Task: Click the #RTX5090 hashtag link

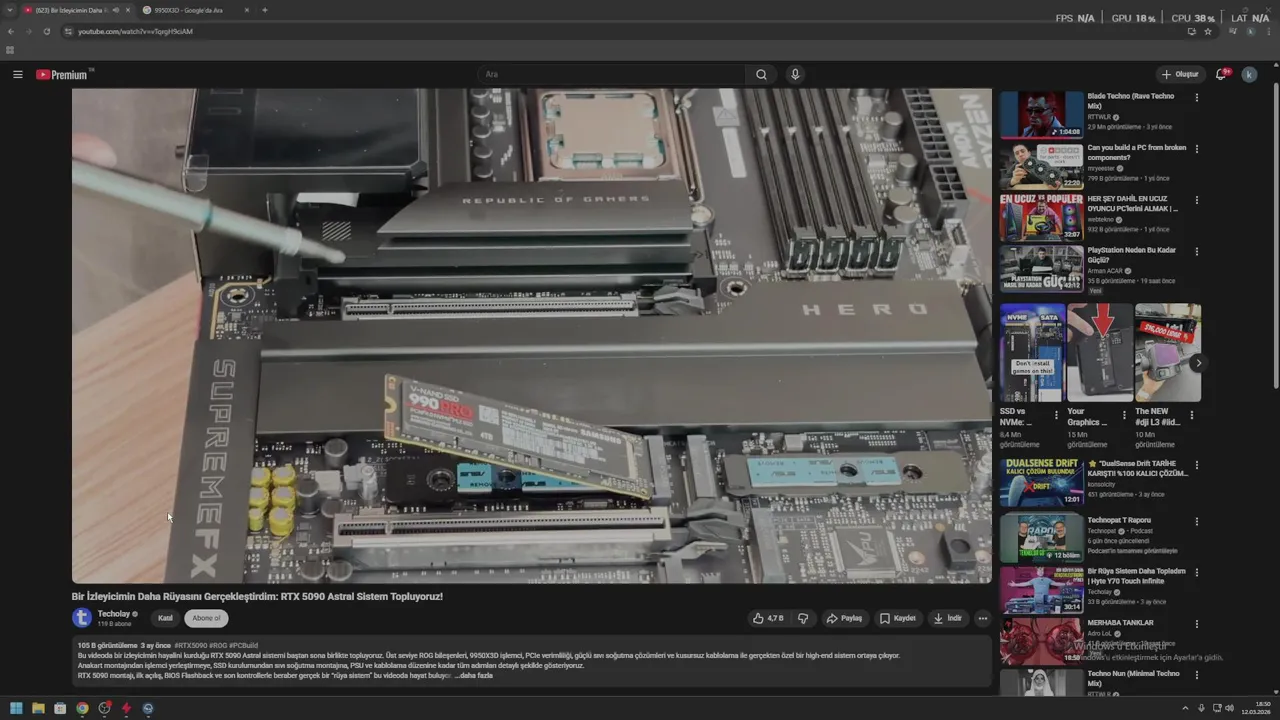Action: click(190, 646)
